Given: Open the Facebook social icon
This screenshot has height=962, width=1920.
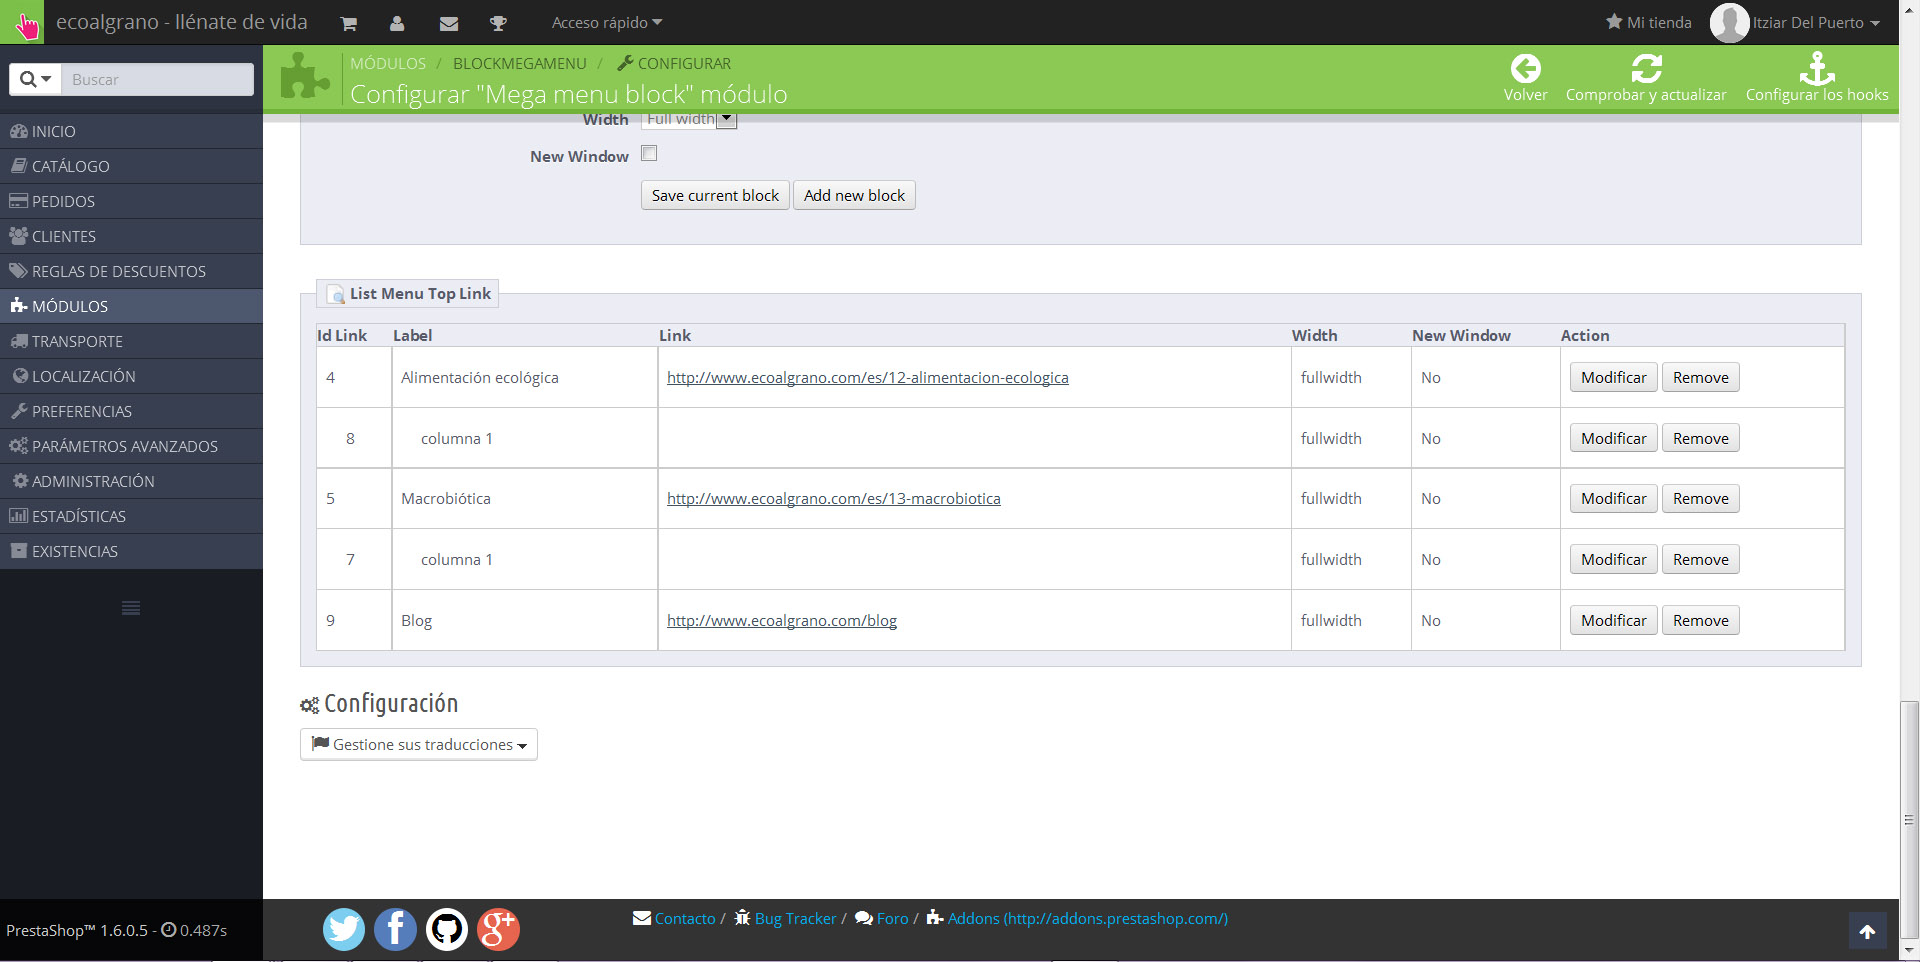Looking at the screenshot, I should click(395, 929).
